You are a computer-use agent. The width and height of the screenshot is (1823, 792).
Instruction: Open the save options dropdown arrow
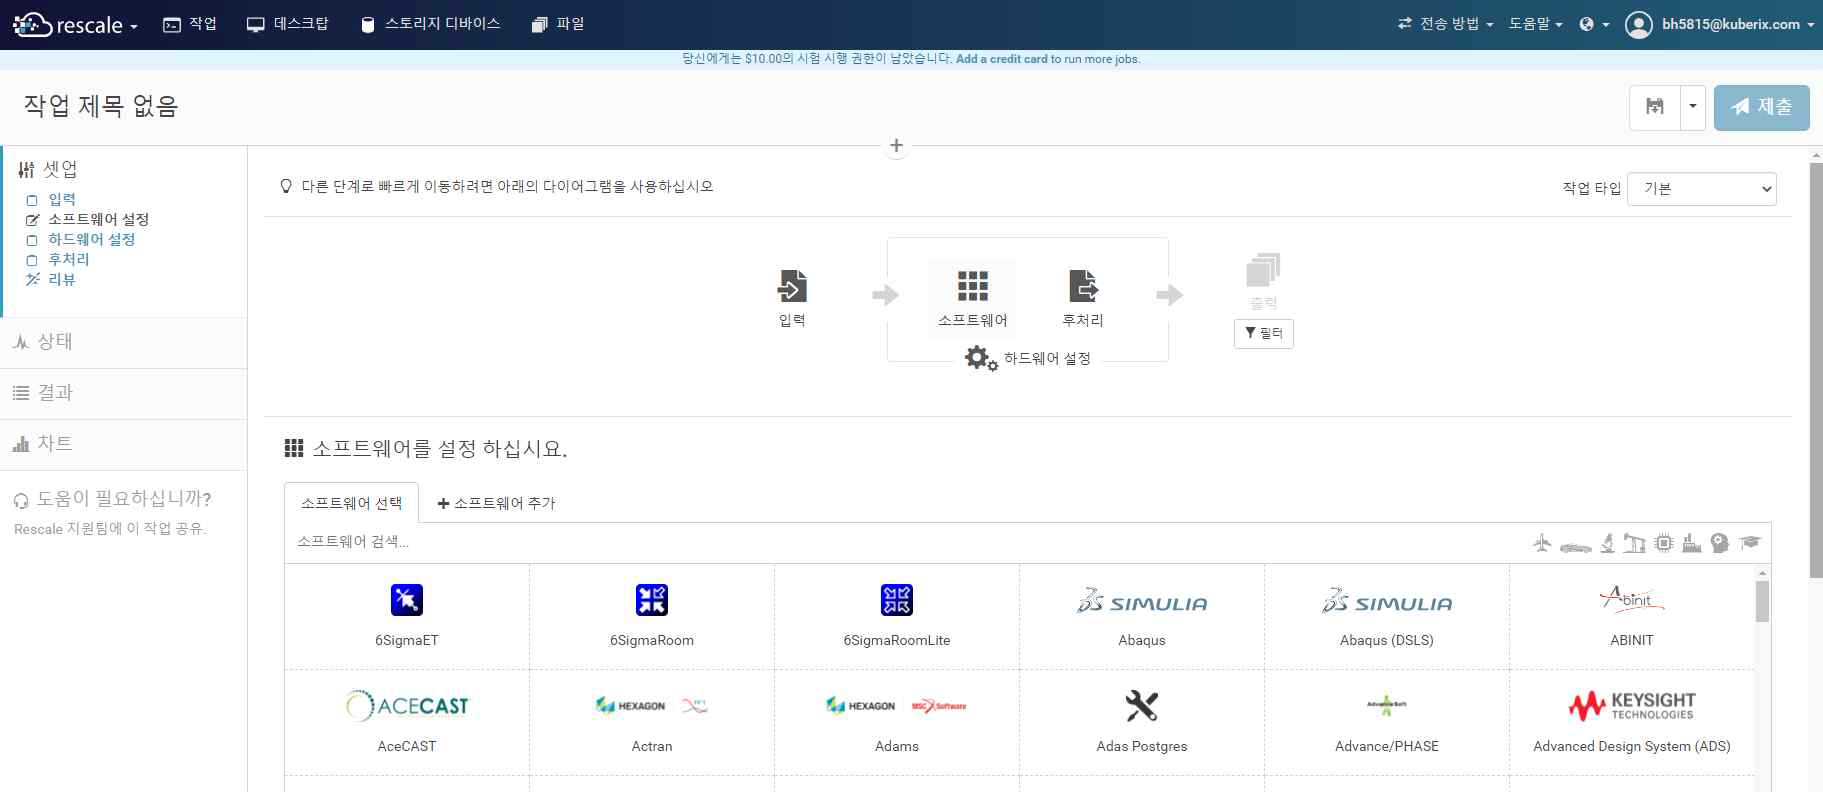(1693, 107)
